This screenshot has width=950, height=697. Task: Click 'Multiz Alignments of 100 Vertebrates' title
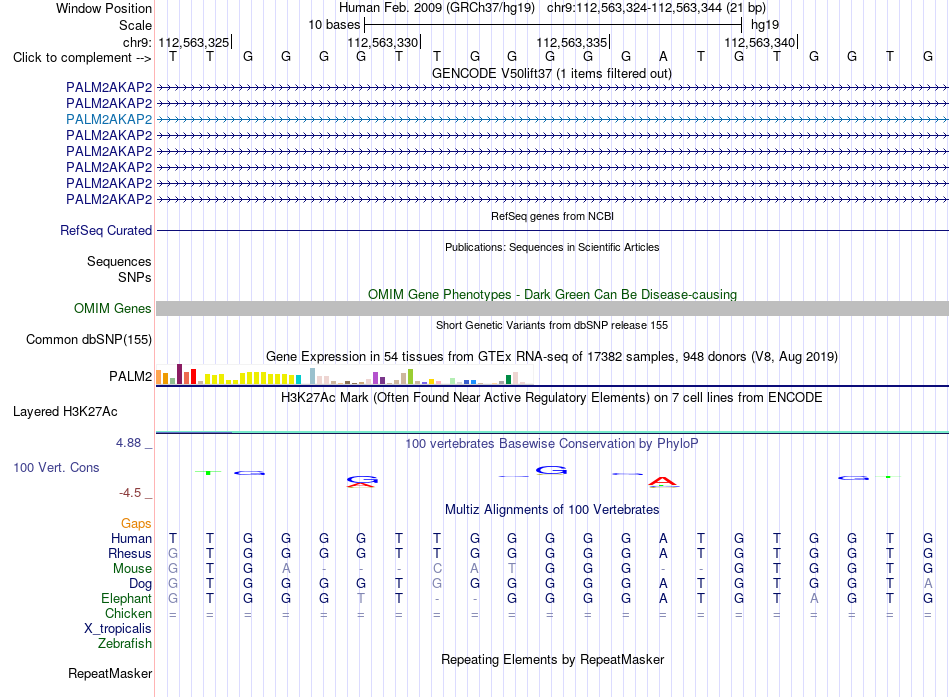coord(552,510)
